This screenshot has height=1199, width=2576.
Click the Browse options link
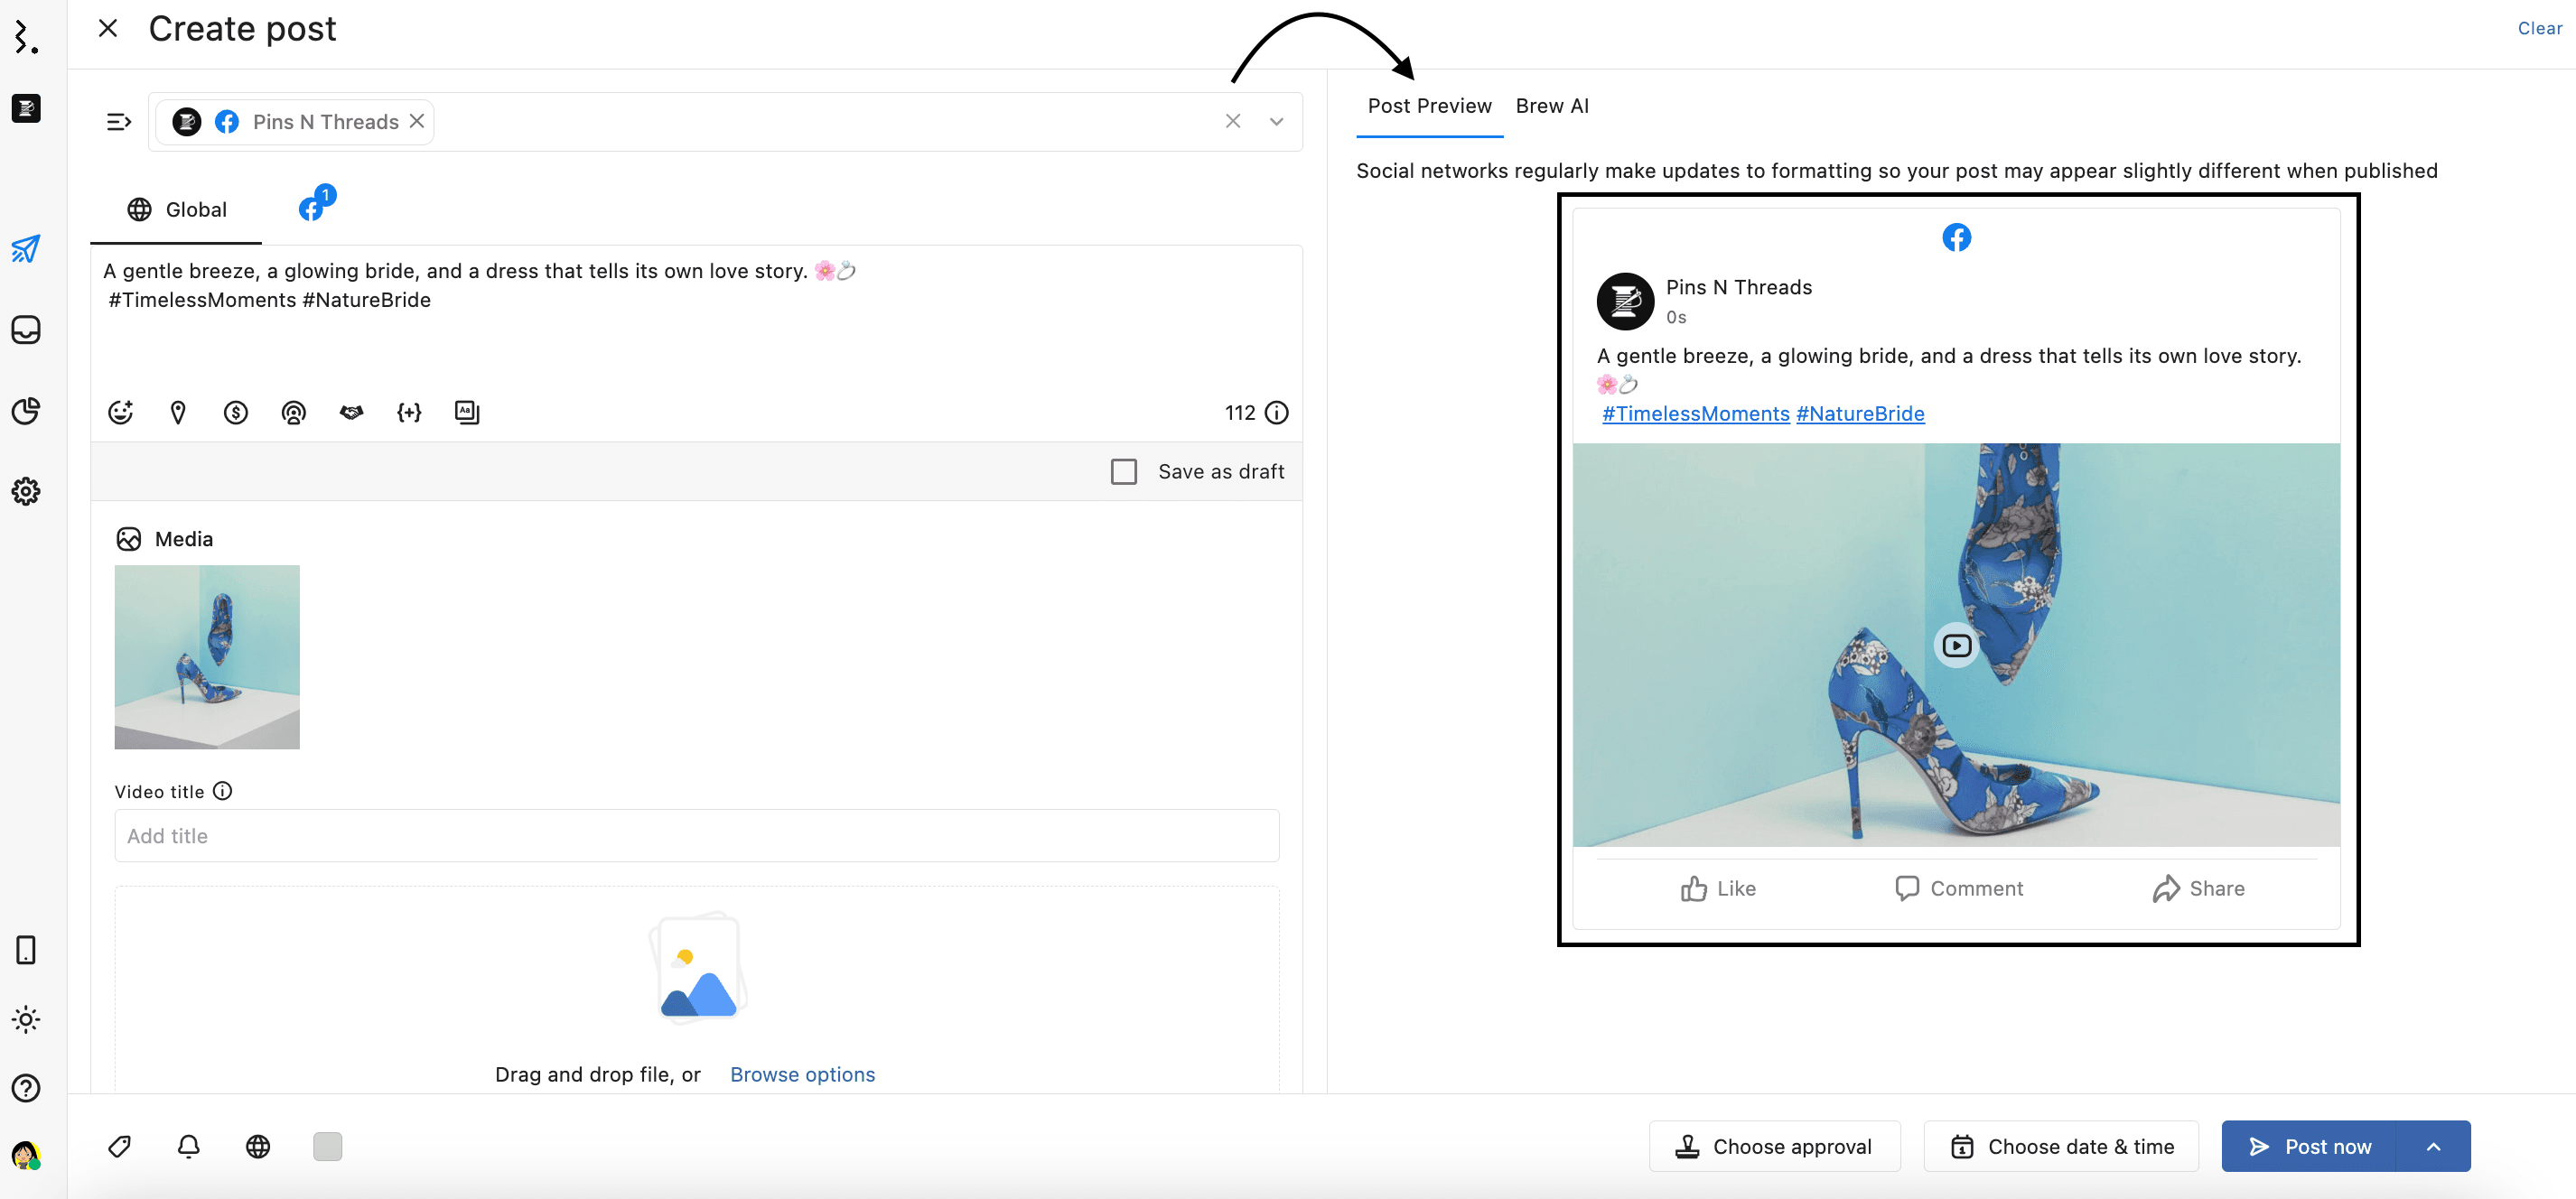click(x=802, y=1074)
